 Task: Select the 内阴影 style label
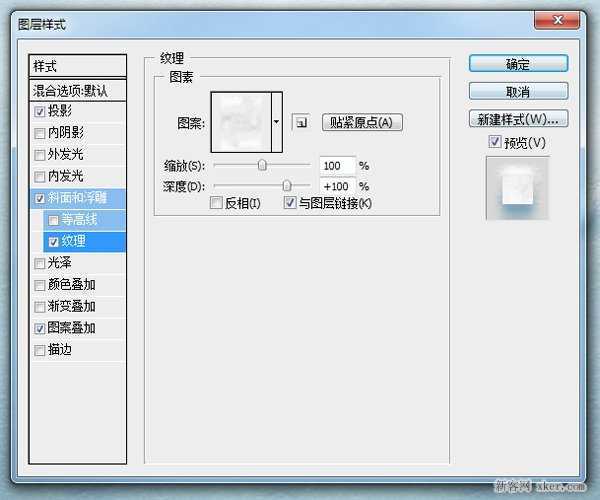pyautogui.click(x=65, y=132)
